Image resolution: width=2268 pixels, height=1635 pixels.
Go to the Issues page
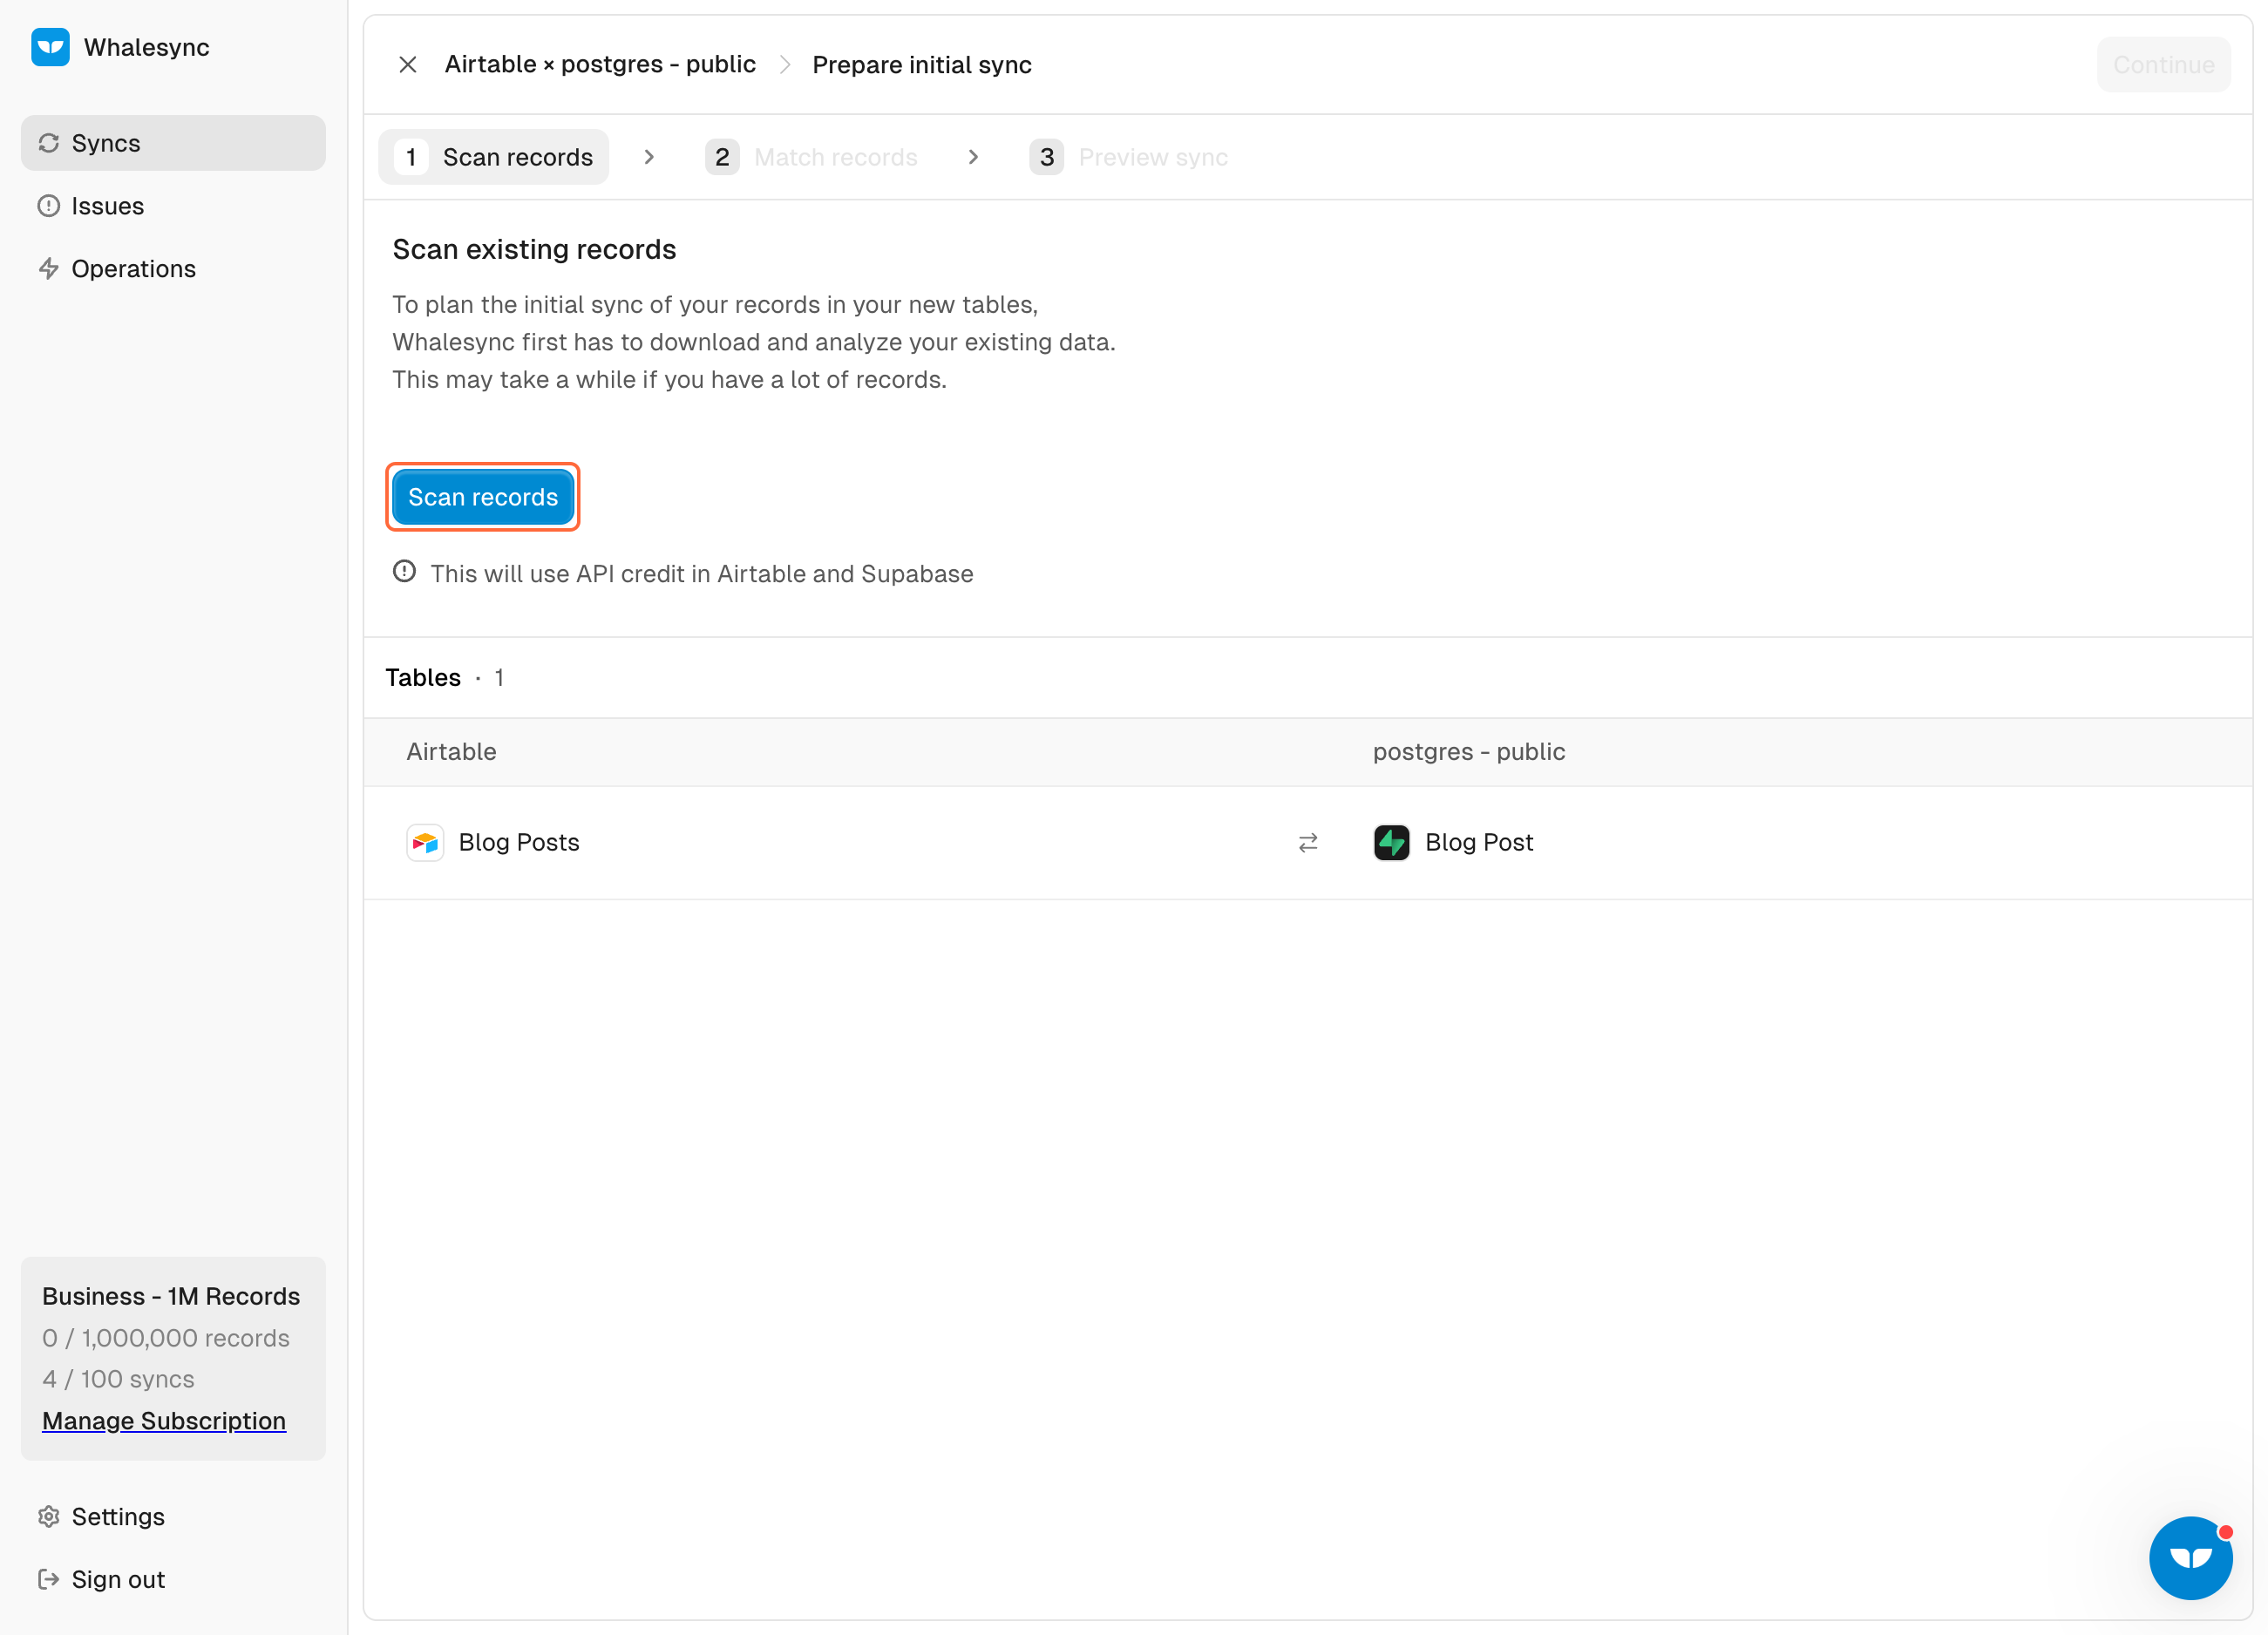coord(173,206)
